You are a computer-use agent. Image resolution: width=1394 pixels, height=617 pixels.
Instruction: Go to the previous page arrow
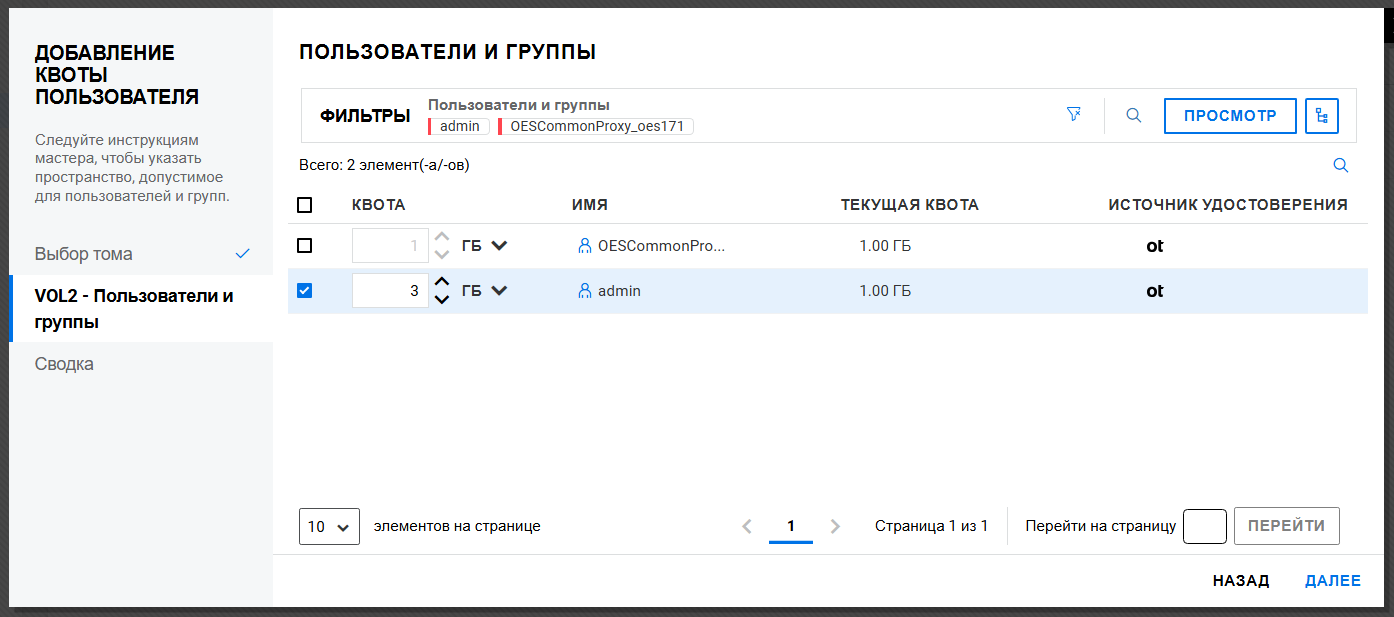pos(746,526)
